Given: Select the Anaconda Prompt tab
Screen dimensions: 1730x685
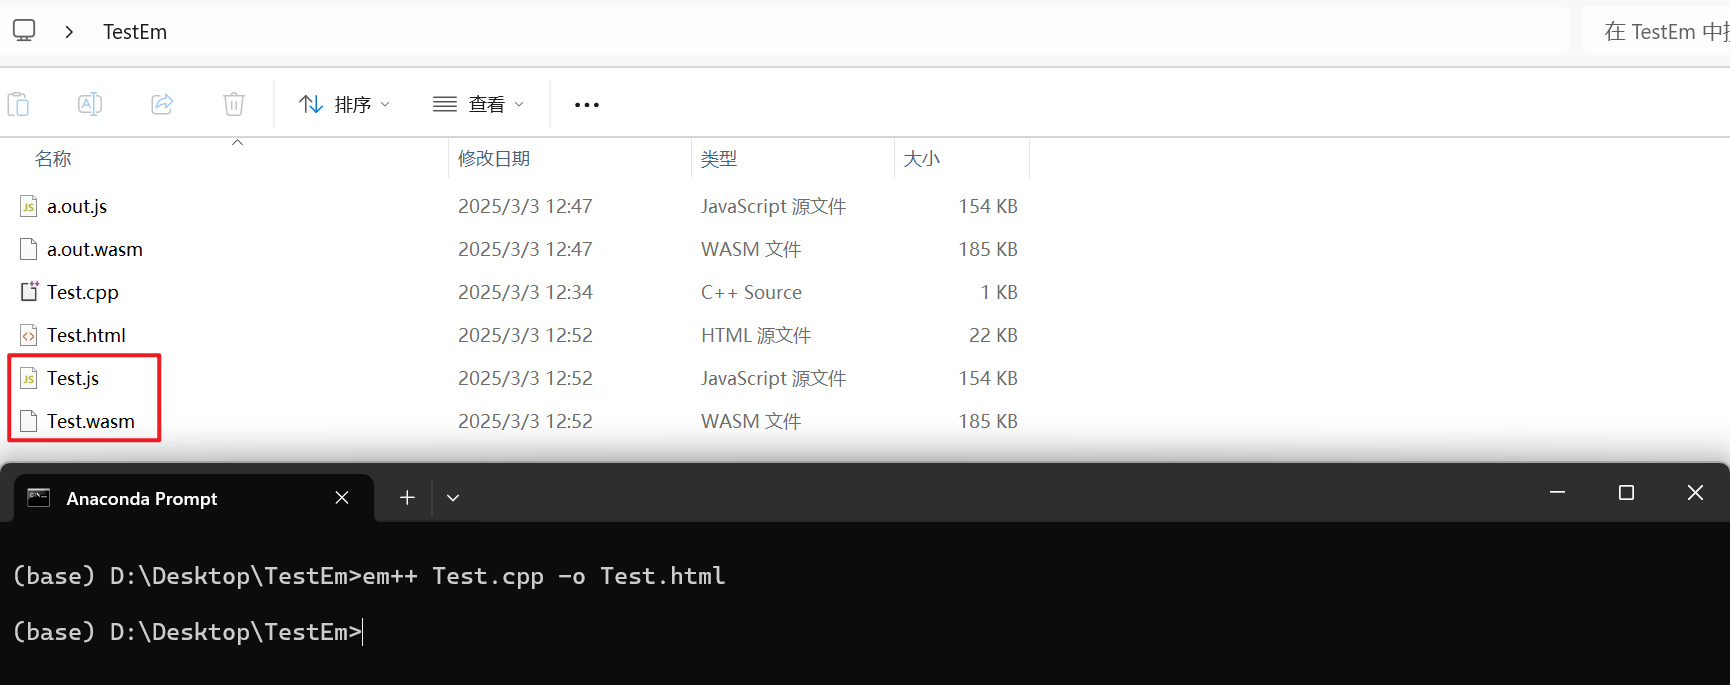Looking at the screenshot, I should pyautogui.click(x=142, y=498).
